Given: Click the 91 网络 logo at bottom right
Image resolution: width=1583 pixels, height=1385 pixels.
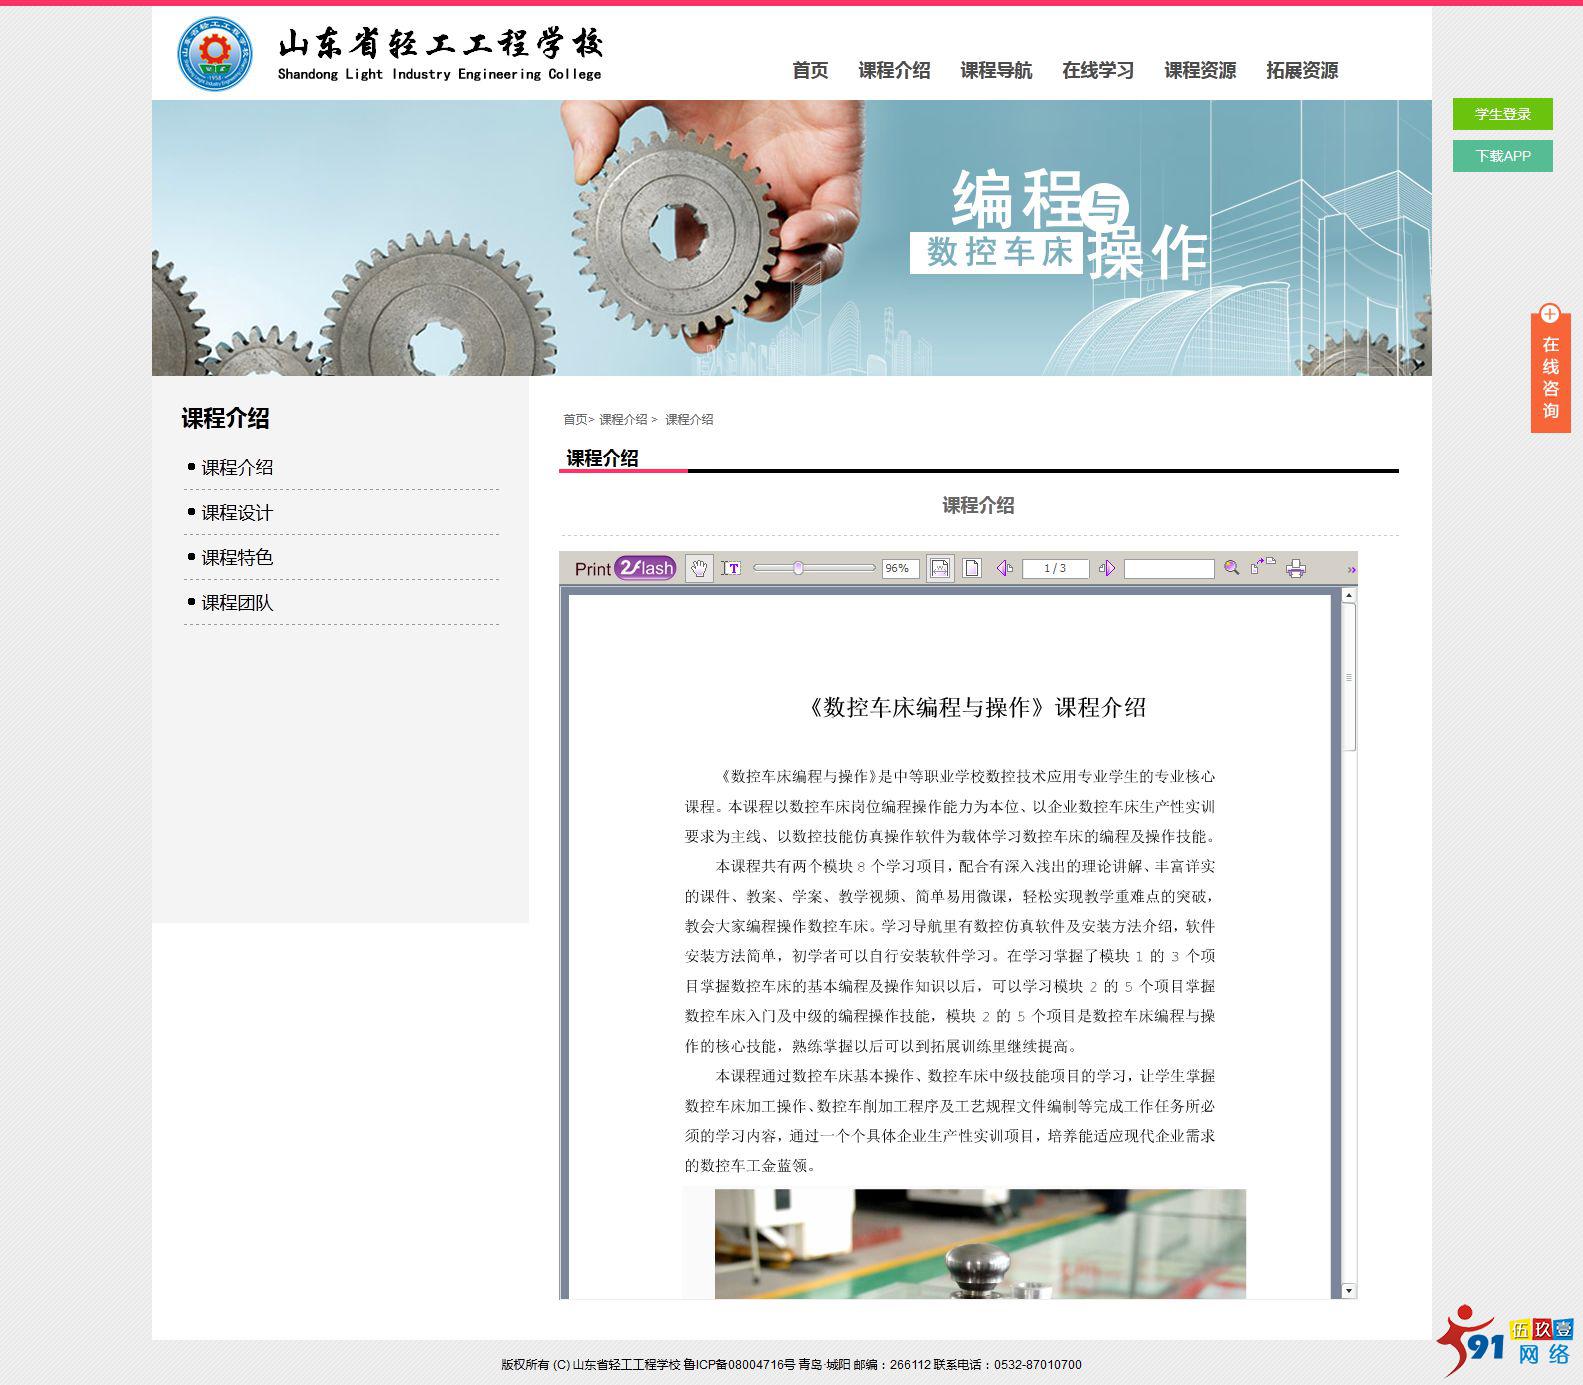Looking at the screenshot, I should 1507,1340.
